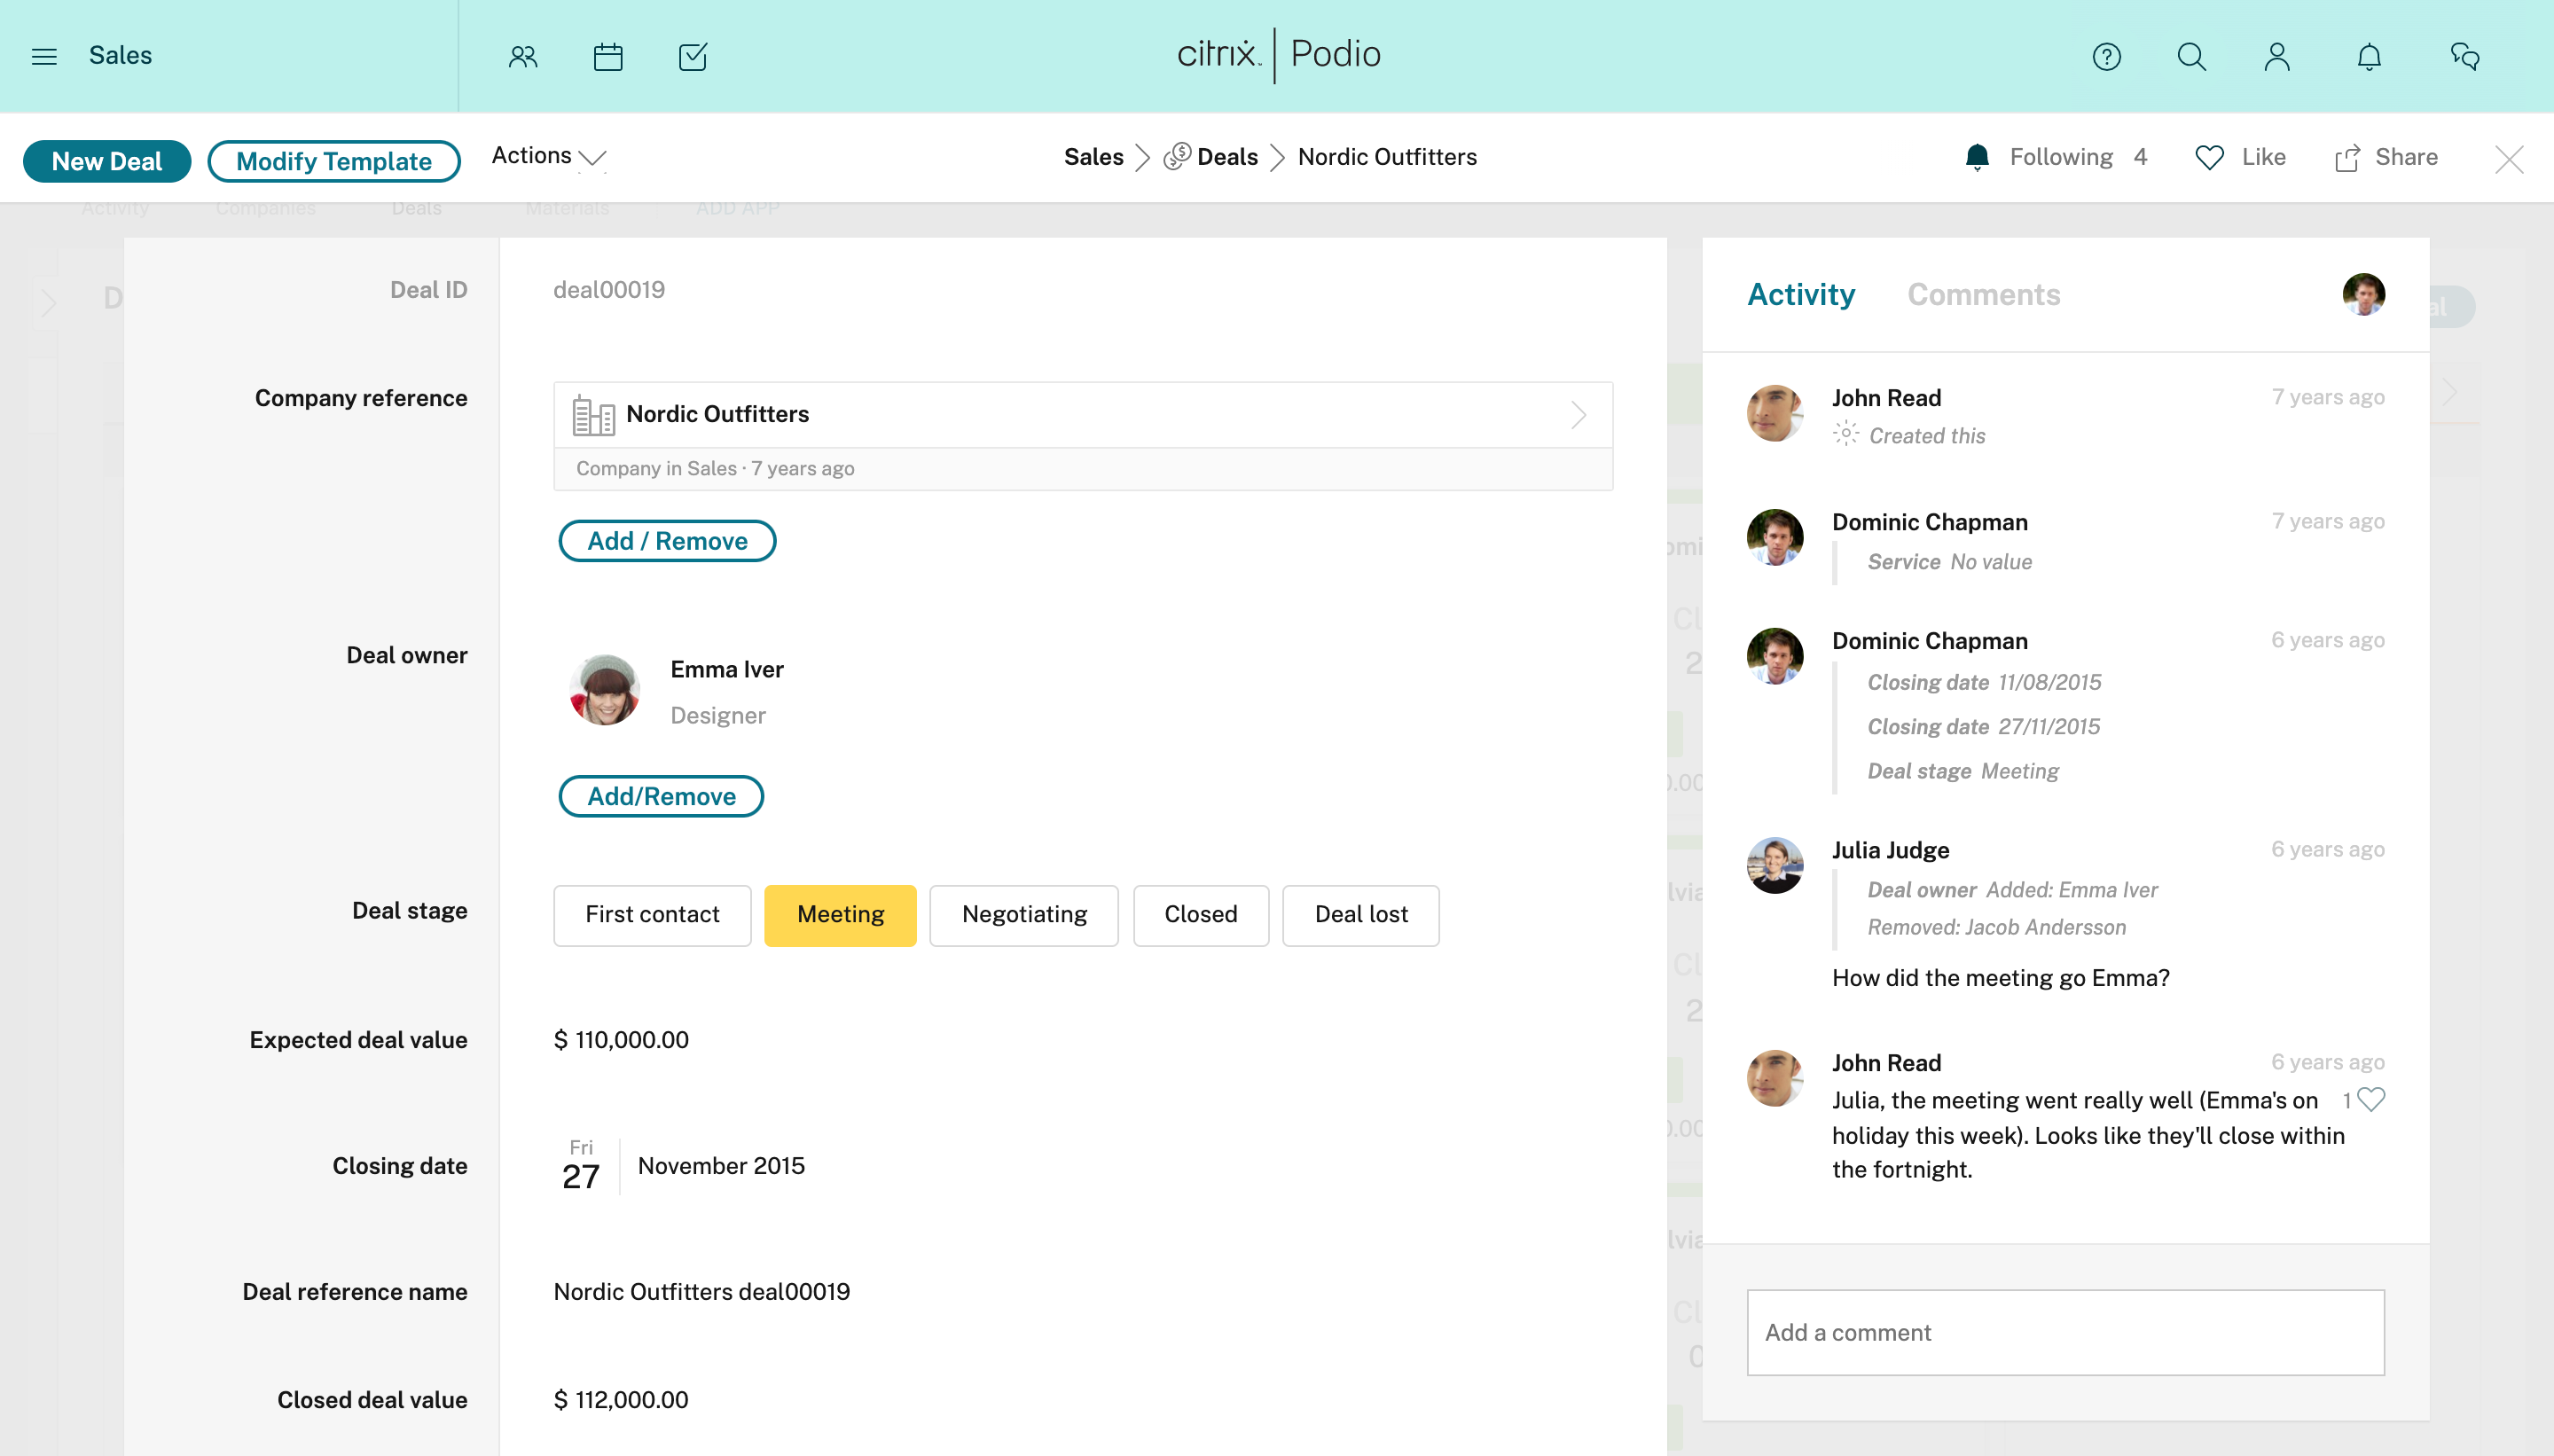Open the chat bubbles icon

click(2464, 57)
